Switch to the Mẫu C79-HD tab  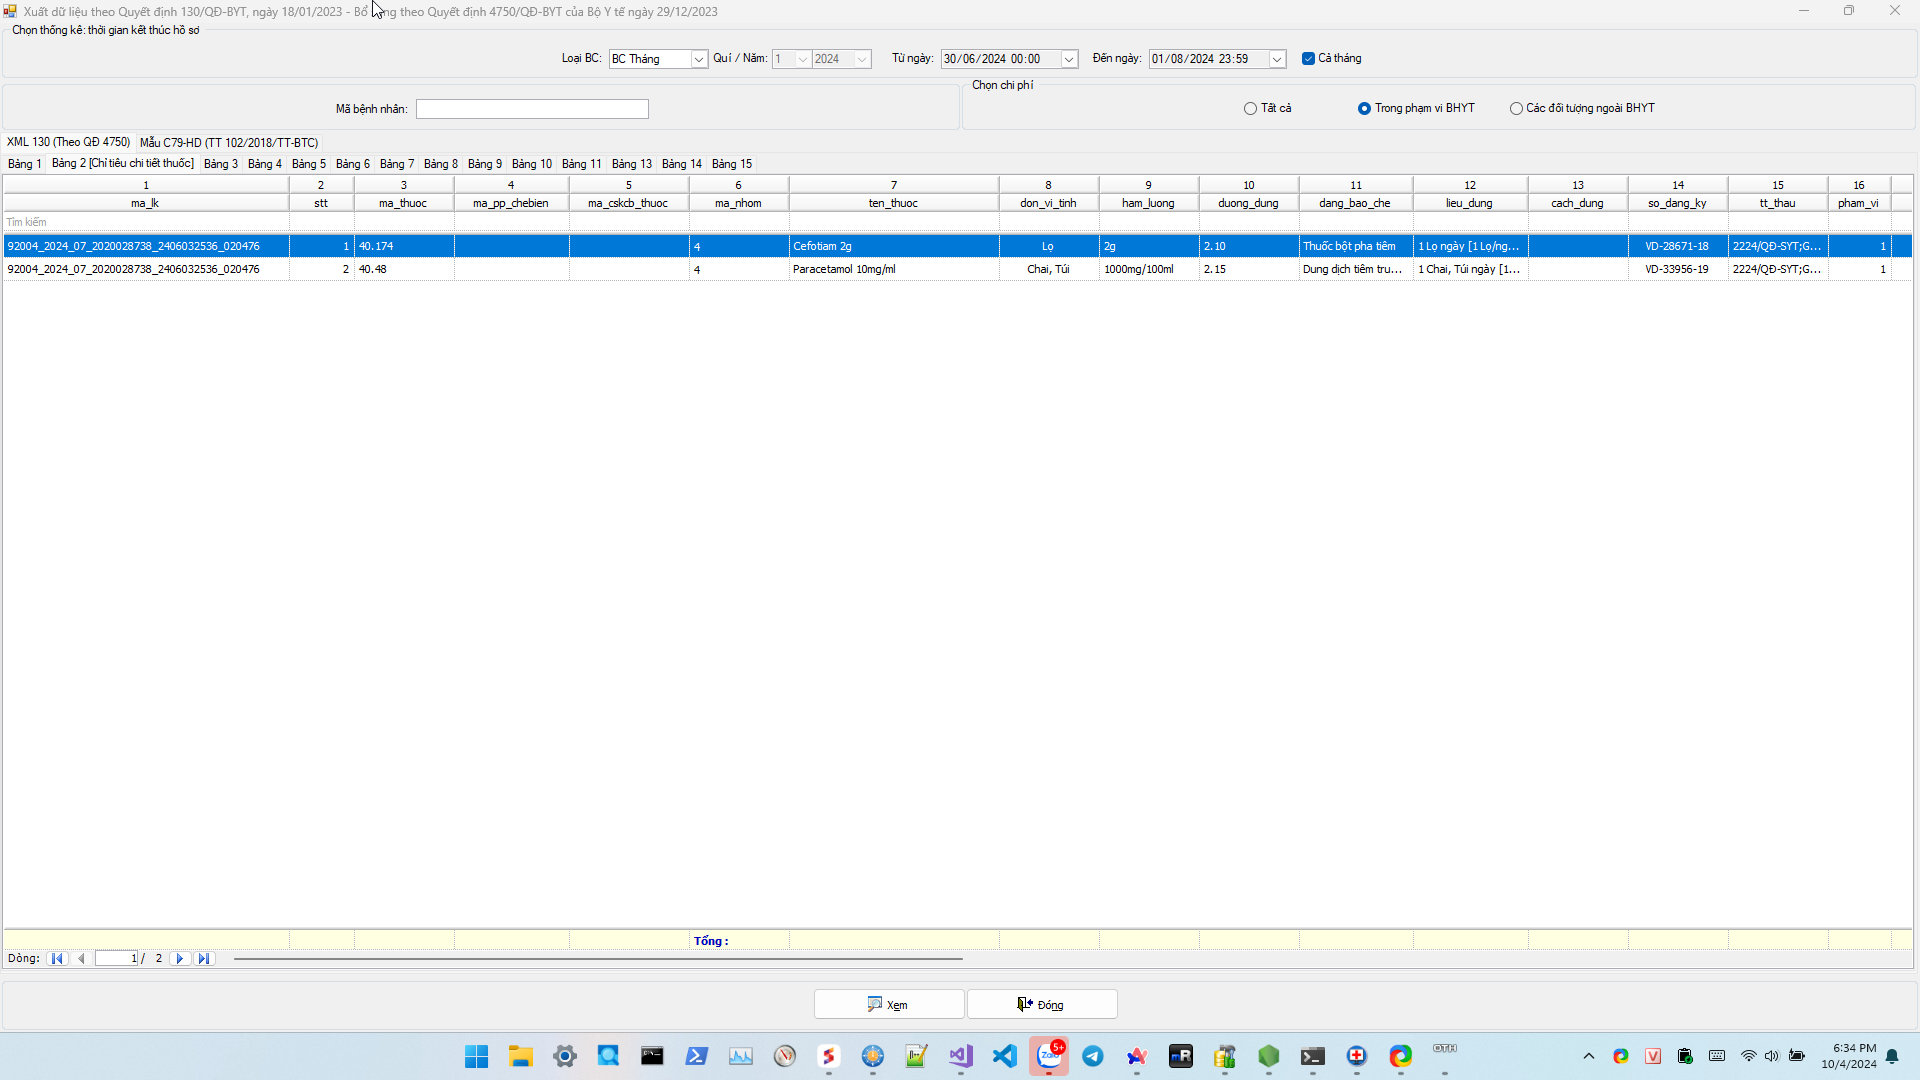pos(229,143)
